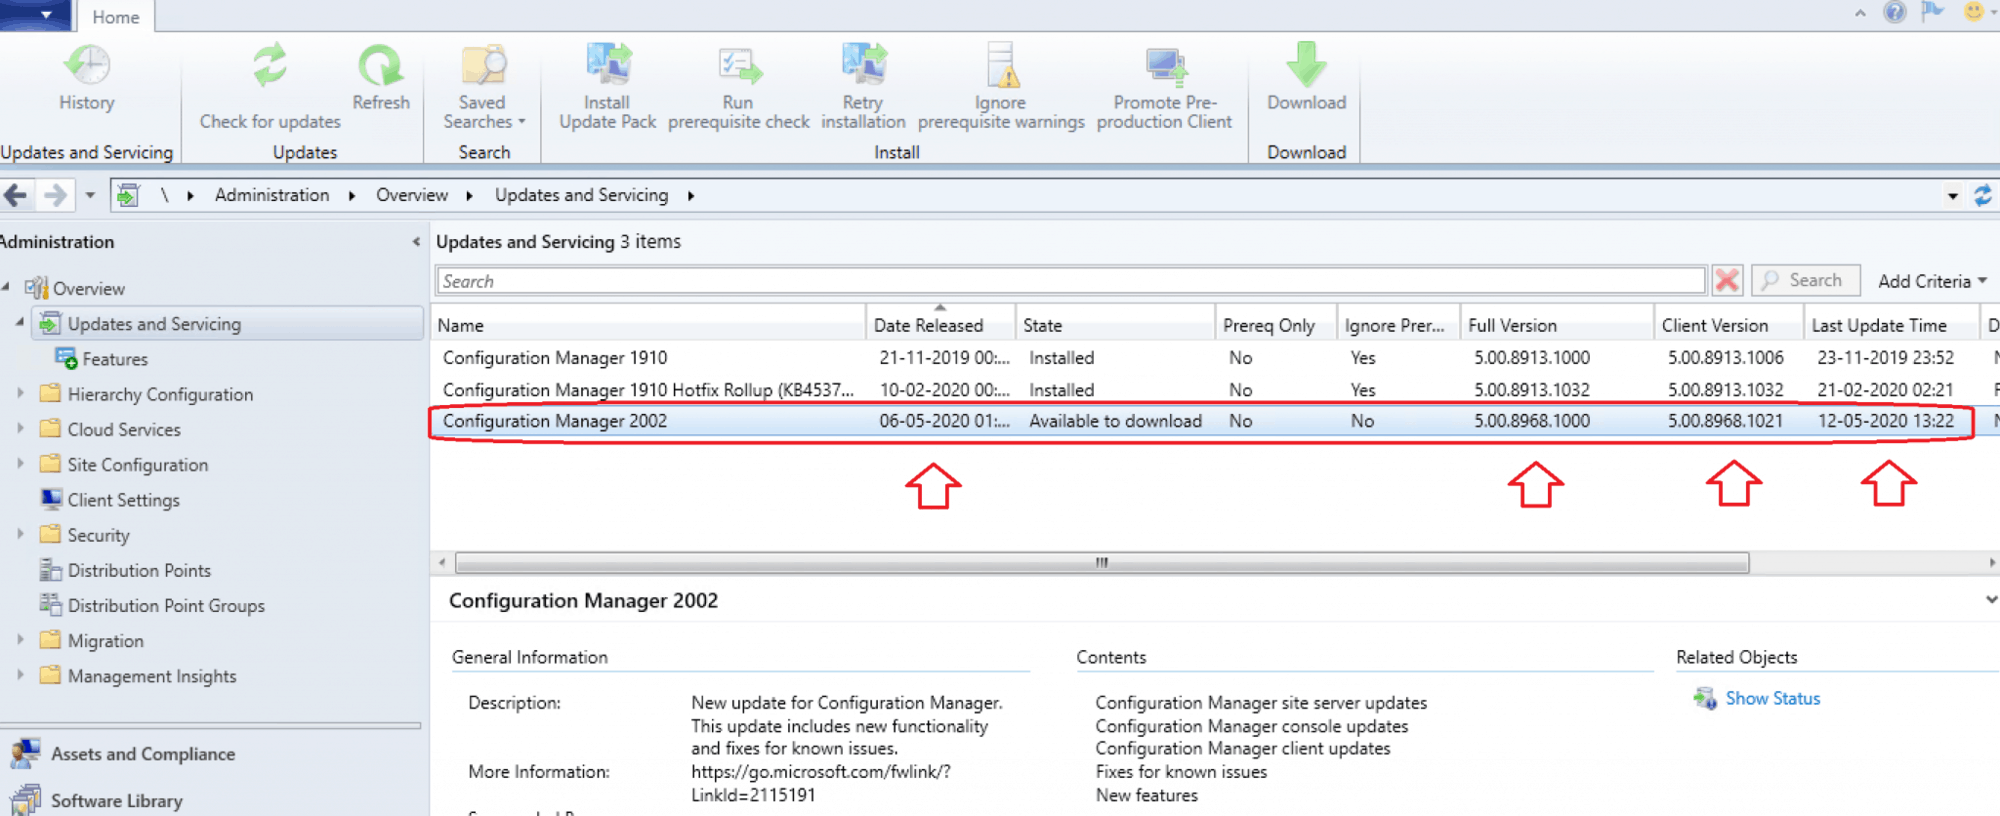Open the Help icon
The width and height of the screenshot is (2000, 816).
pyautogui.click(x=1894, y=12)
